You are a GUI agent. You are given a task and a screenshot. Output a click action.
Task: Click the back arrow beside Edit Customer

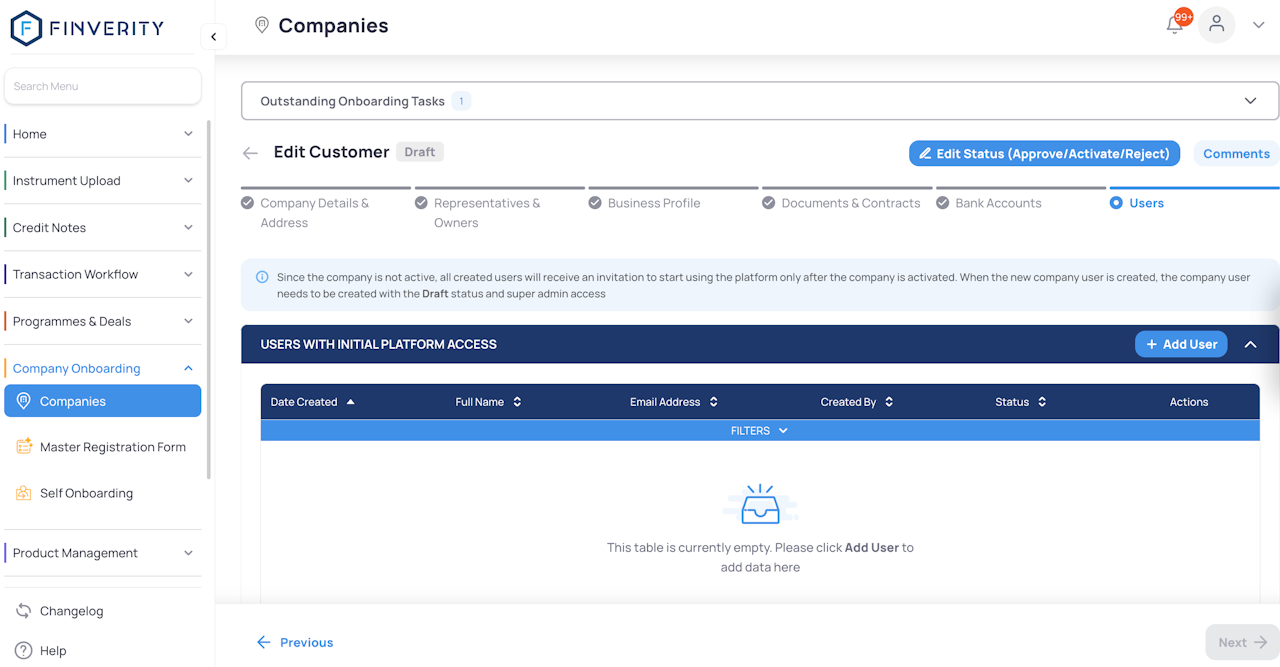tap(250, 153)
